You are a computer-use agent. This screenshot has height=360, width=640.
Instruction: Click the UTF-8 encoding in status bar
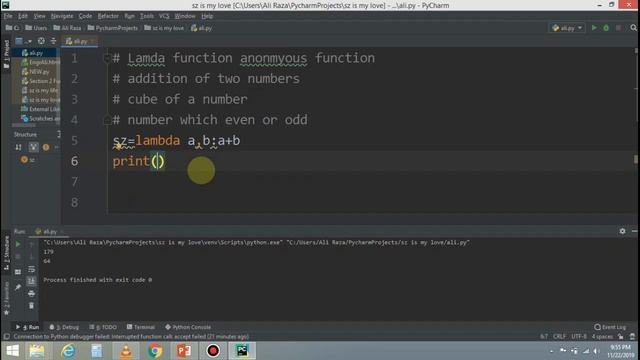pos(579,336)
